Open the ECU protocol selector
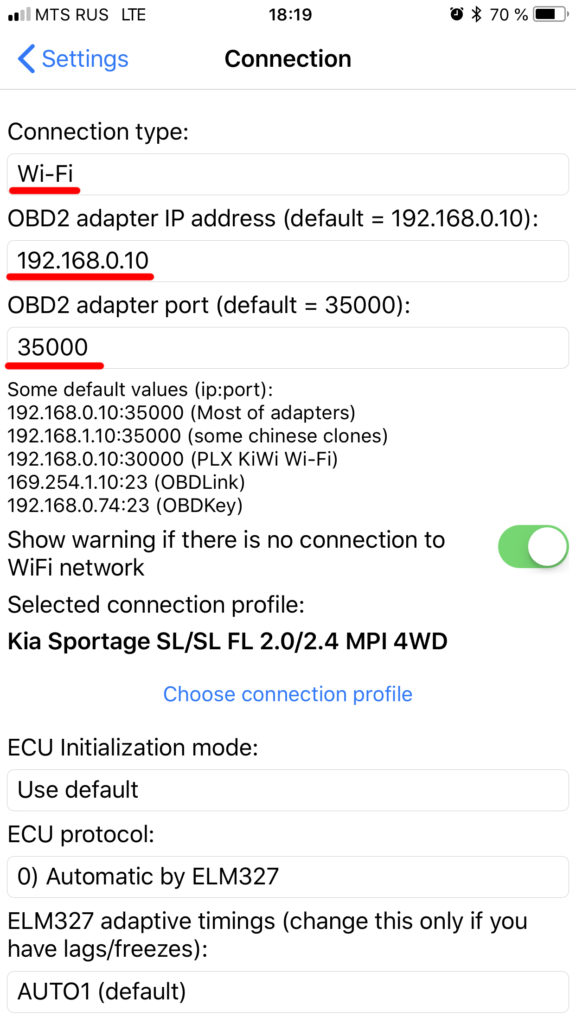 tap(288, 877)
